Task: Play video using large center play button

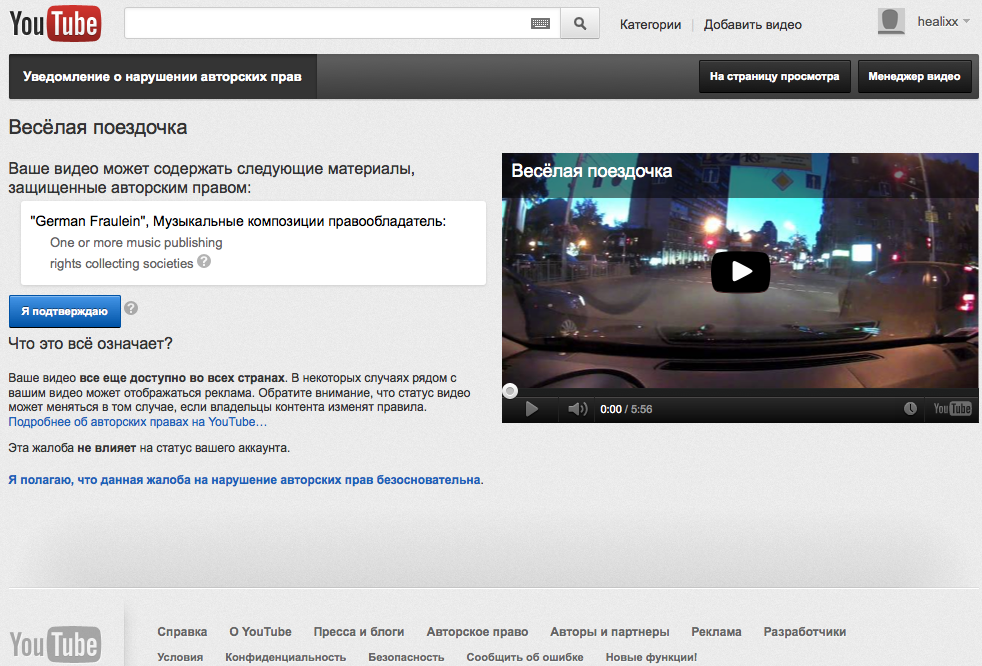Action: 740,272
